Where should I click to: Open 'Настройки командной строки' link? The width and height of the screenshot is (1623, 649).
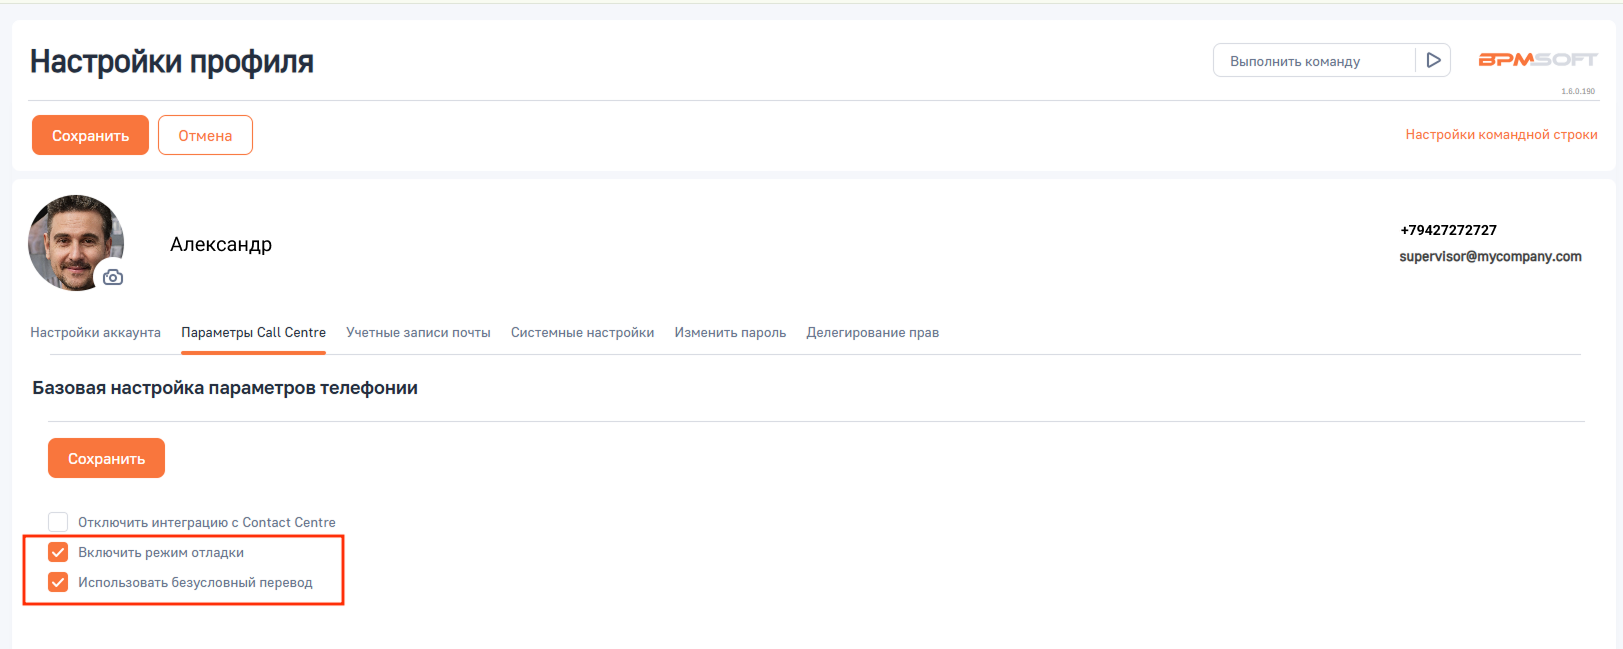(1501, 134)
